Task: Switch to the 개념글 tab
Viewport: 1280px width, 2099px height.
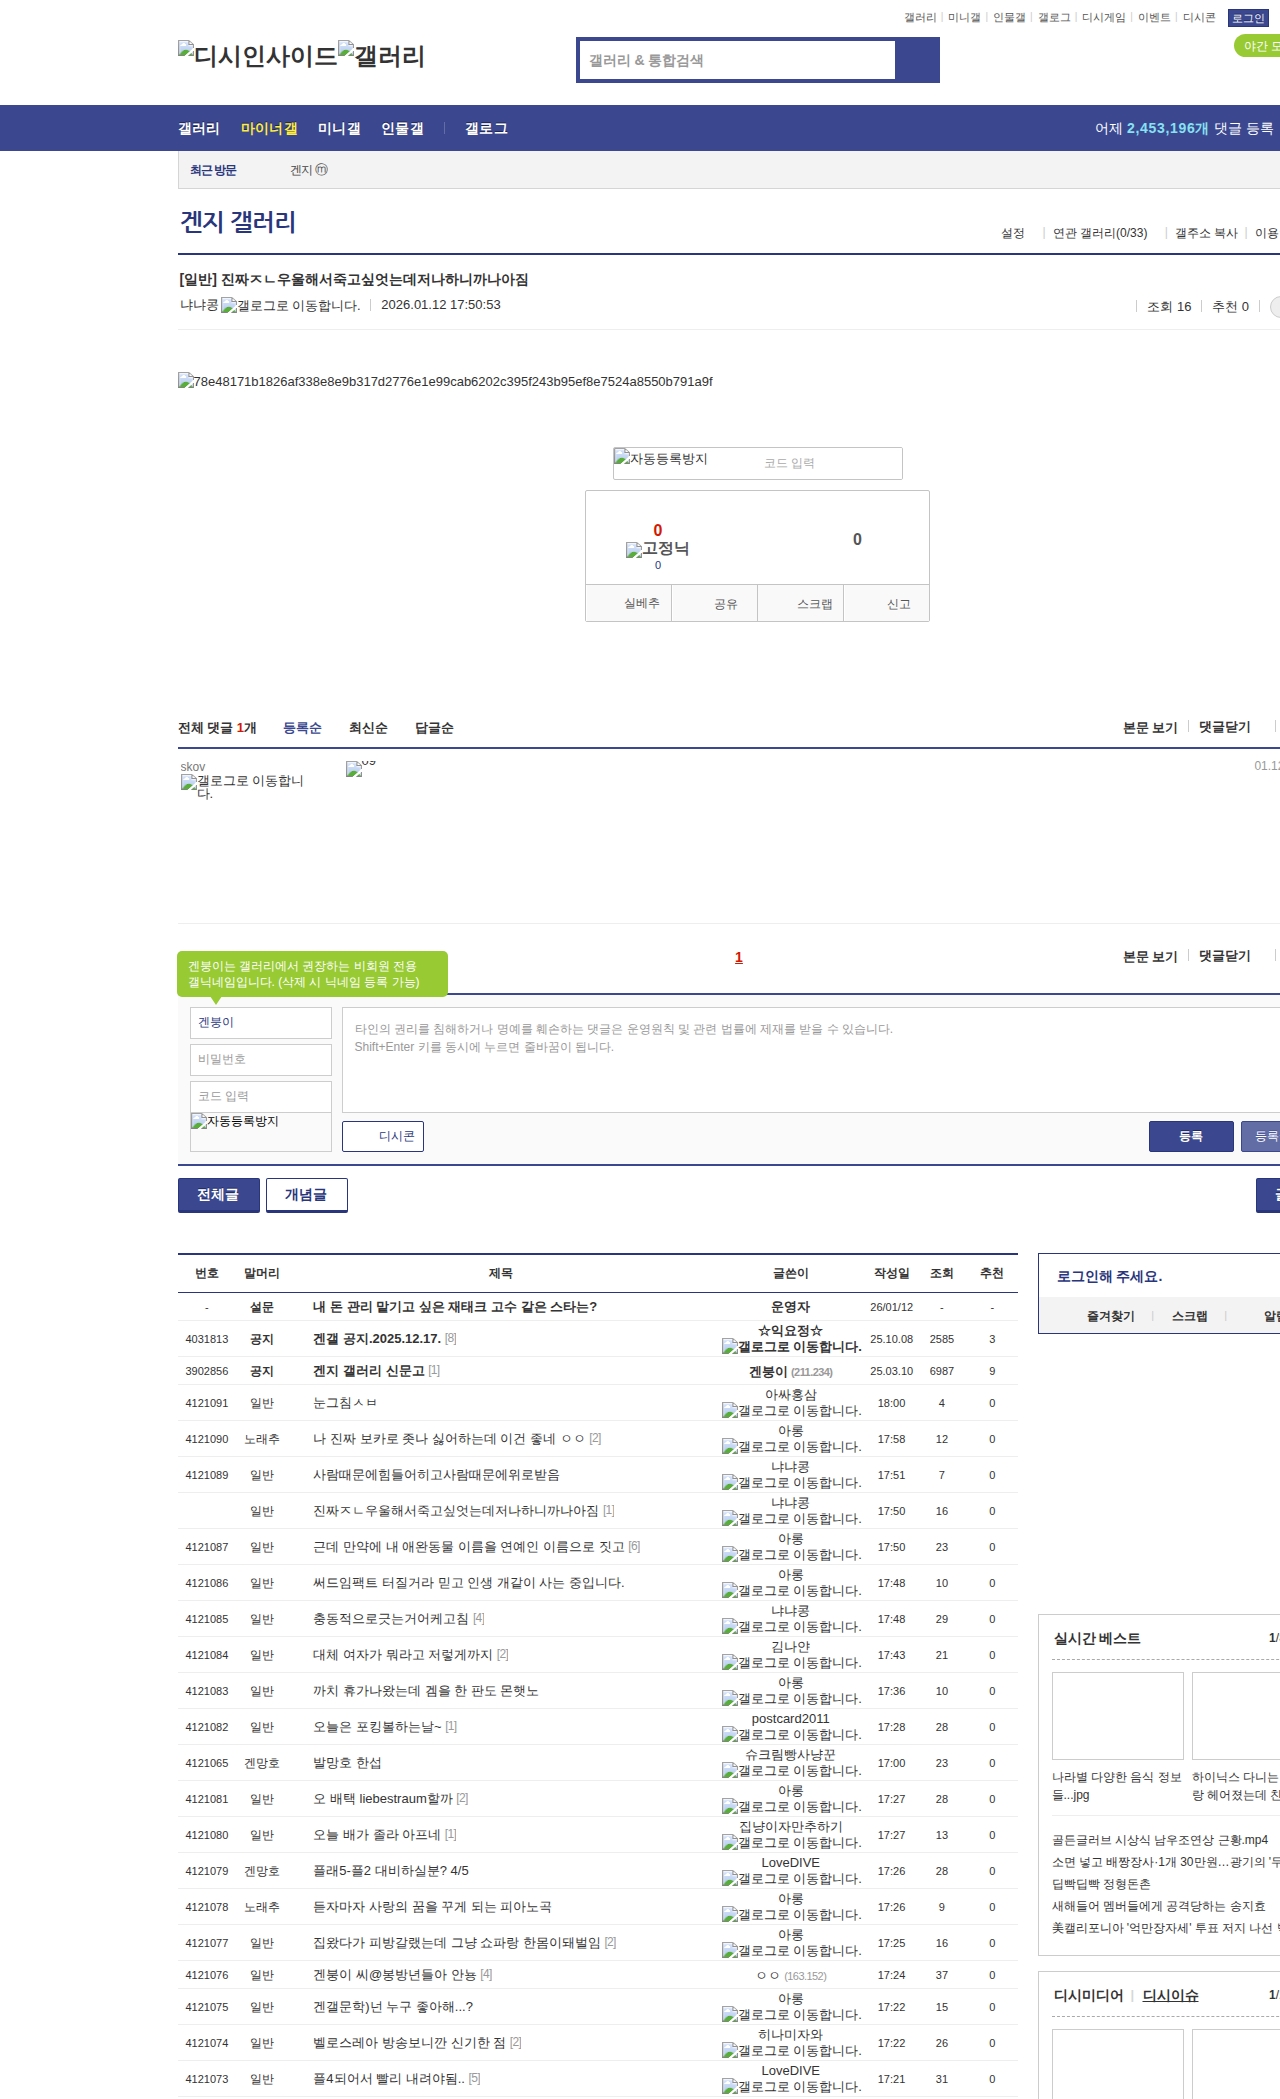Action: coord(306,1195)
